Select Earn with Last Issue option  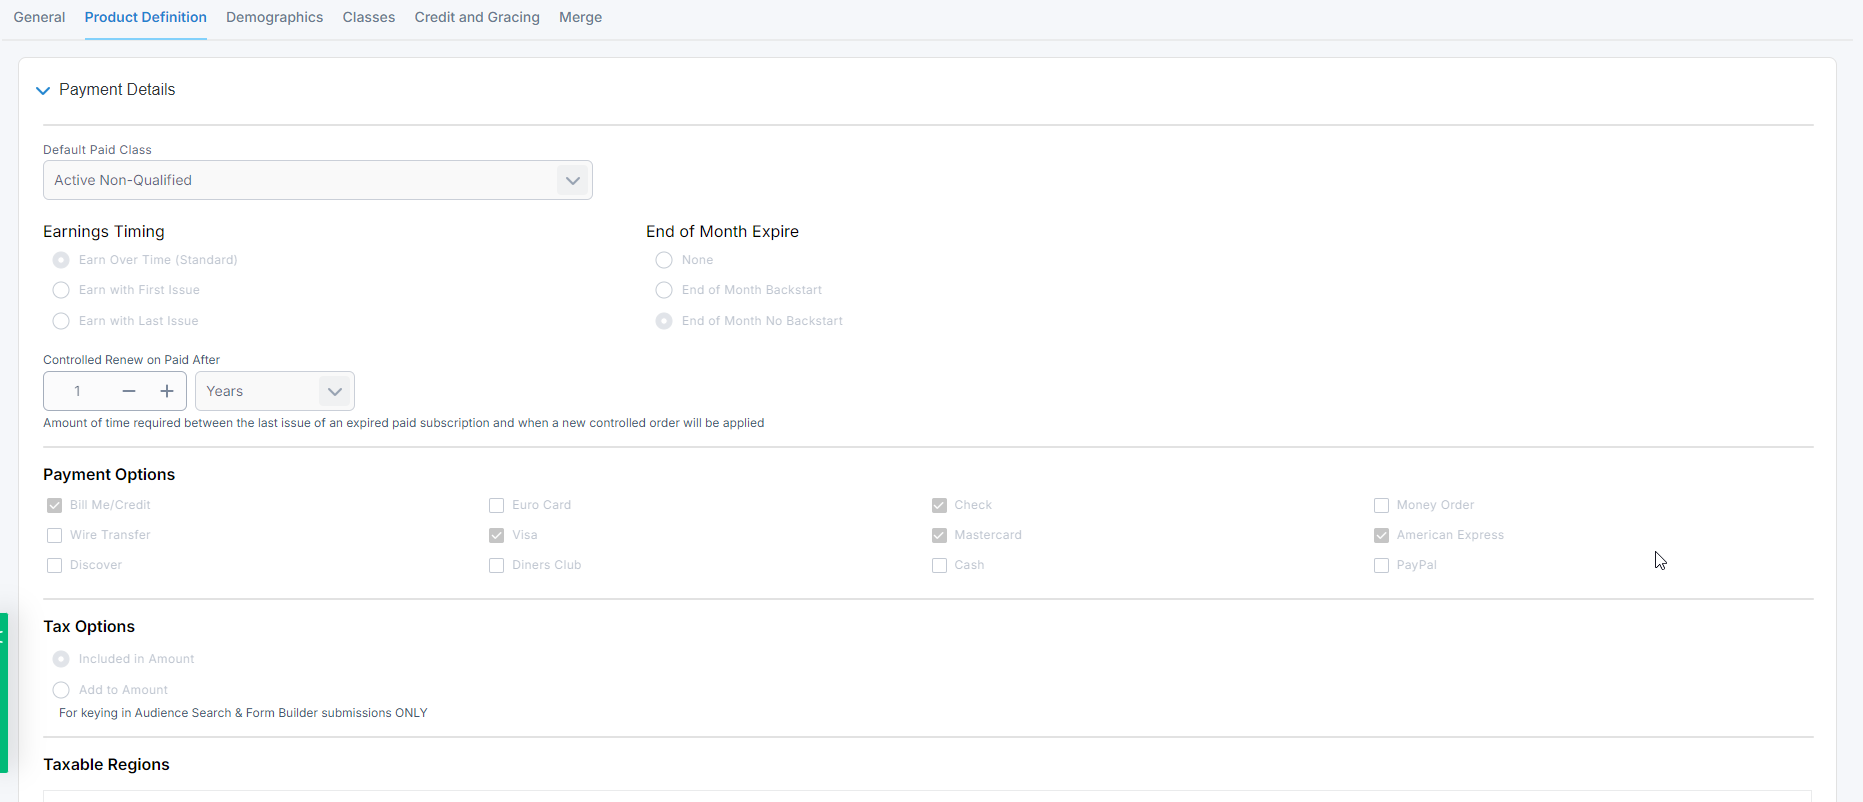(x=61, y=321)
